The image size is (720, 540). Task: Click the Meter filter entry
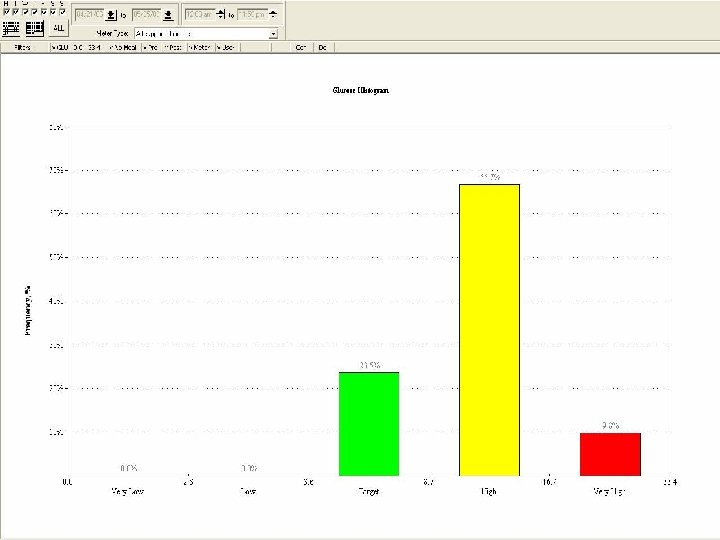[x=199, y=47]
